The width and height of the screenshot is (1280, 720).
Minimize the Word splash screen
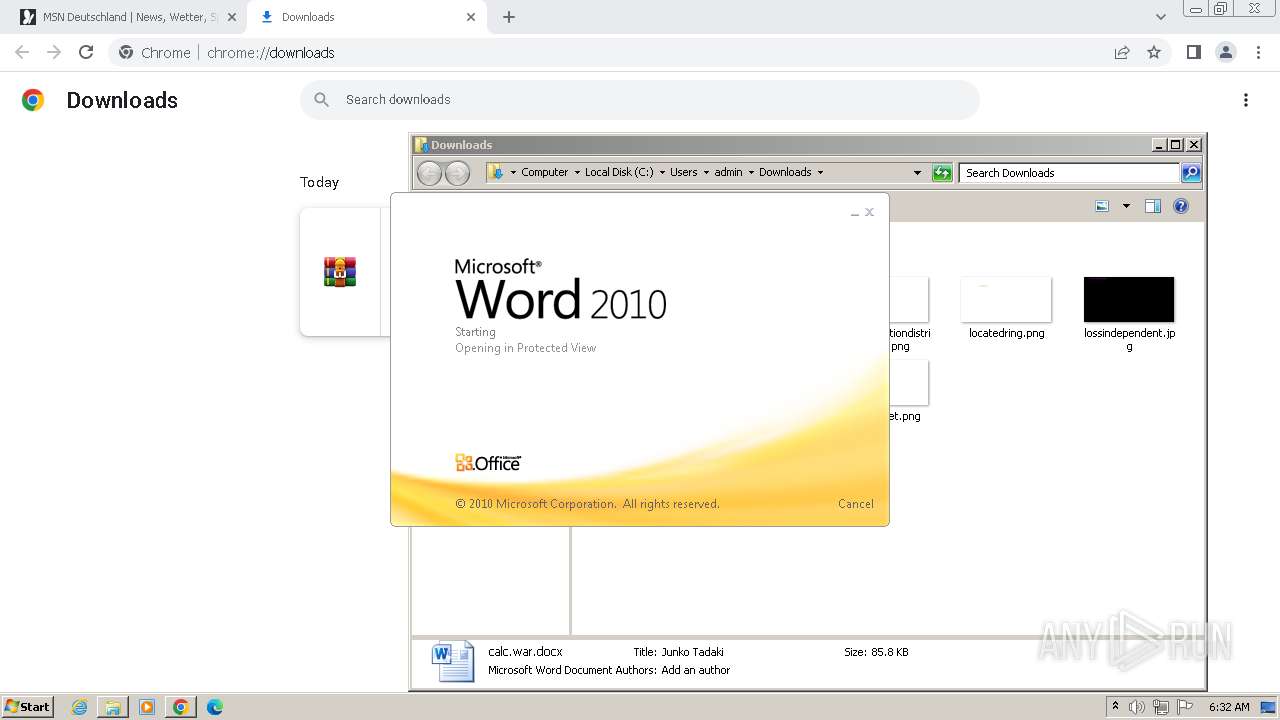854,213
